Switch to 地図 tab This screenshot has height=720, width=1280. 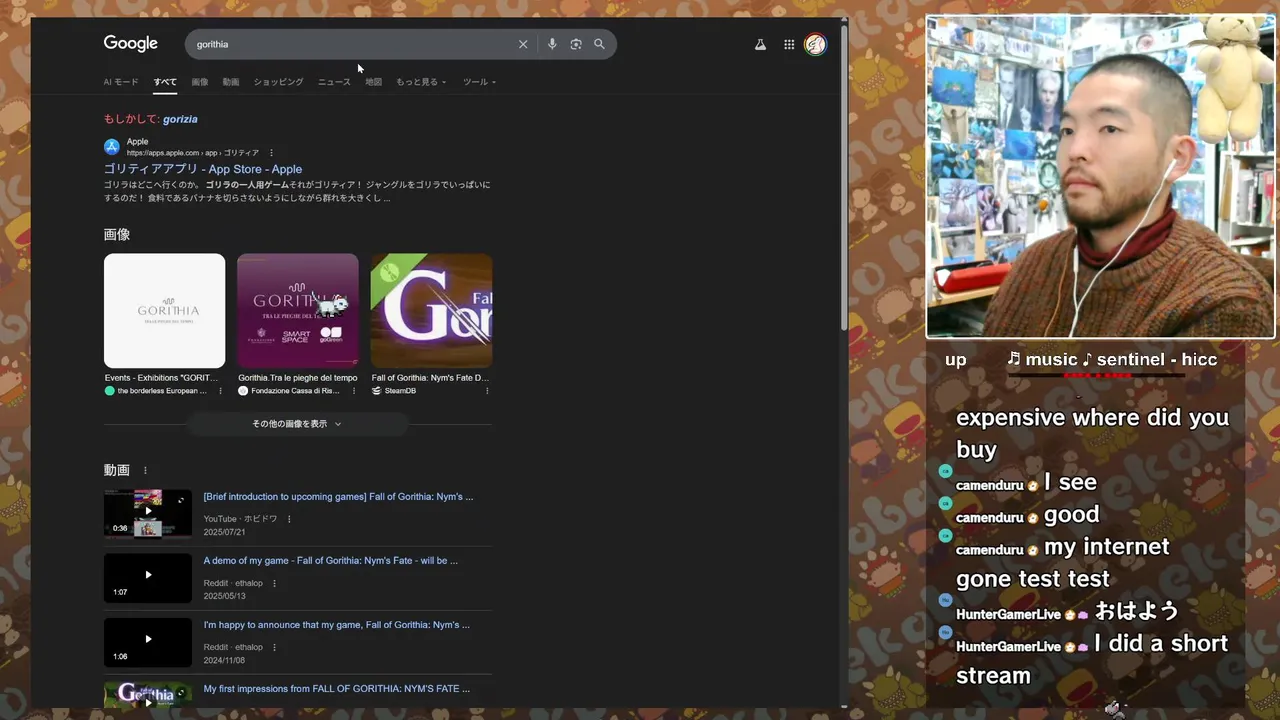(373, 82)
